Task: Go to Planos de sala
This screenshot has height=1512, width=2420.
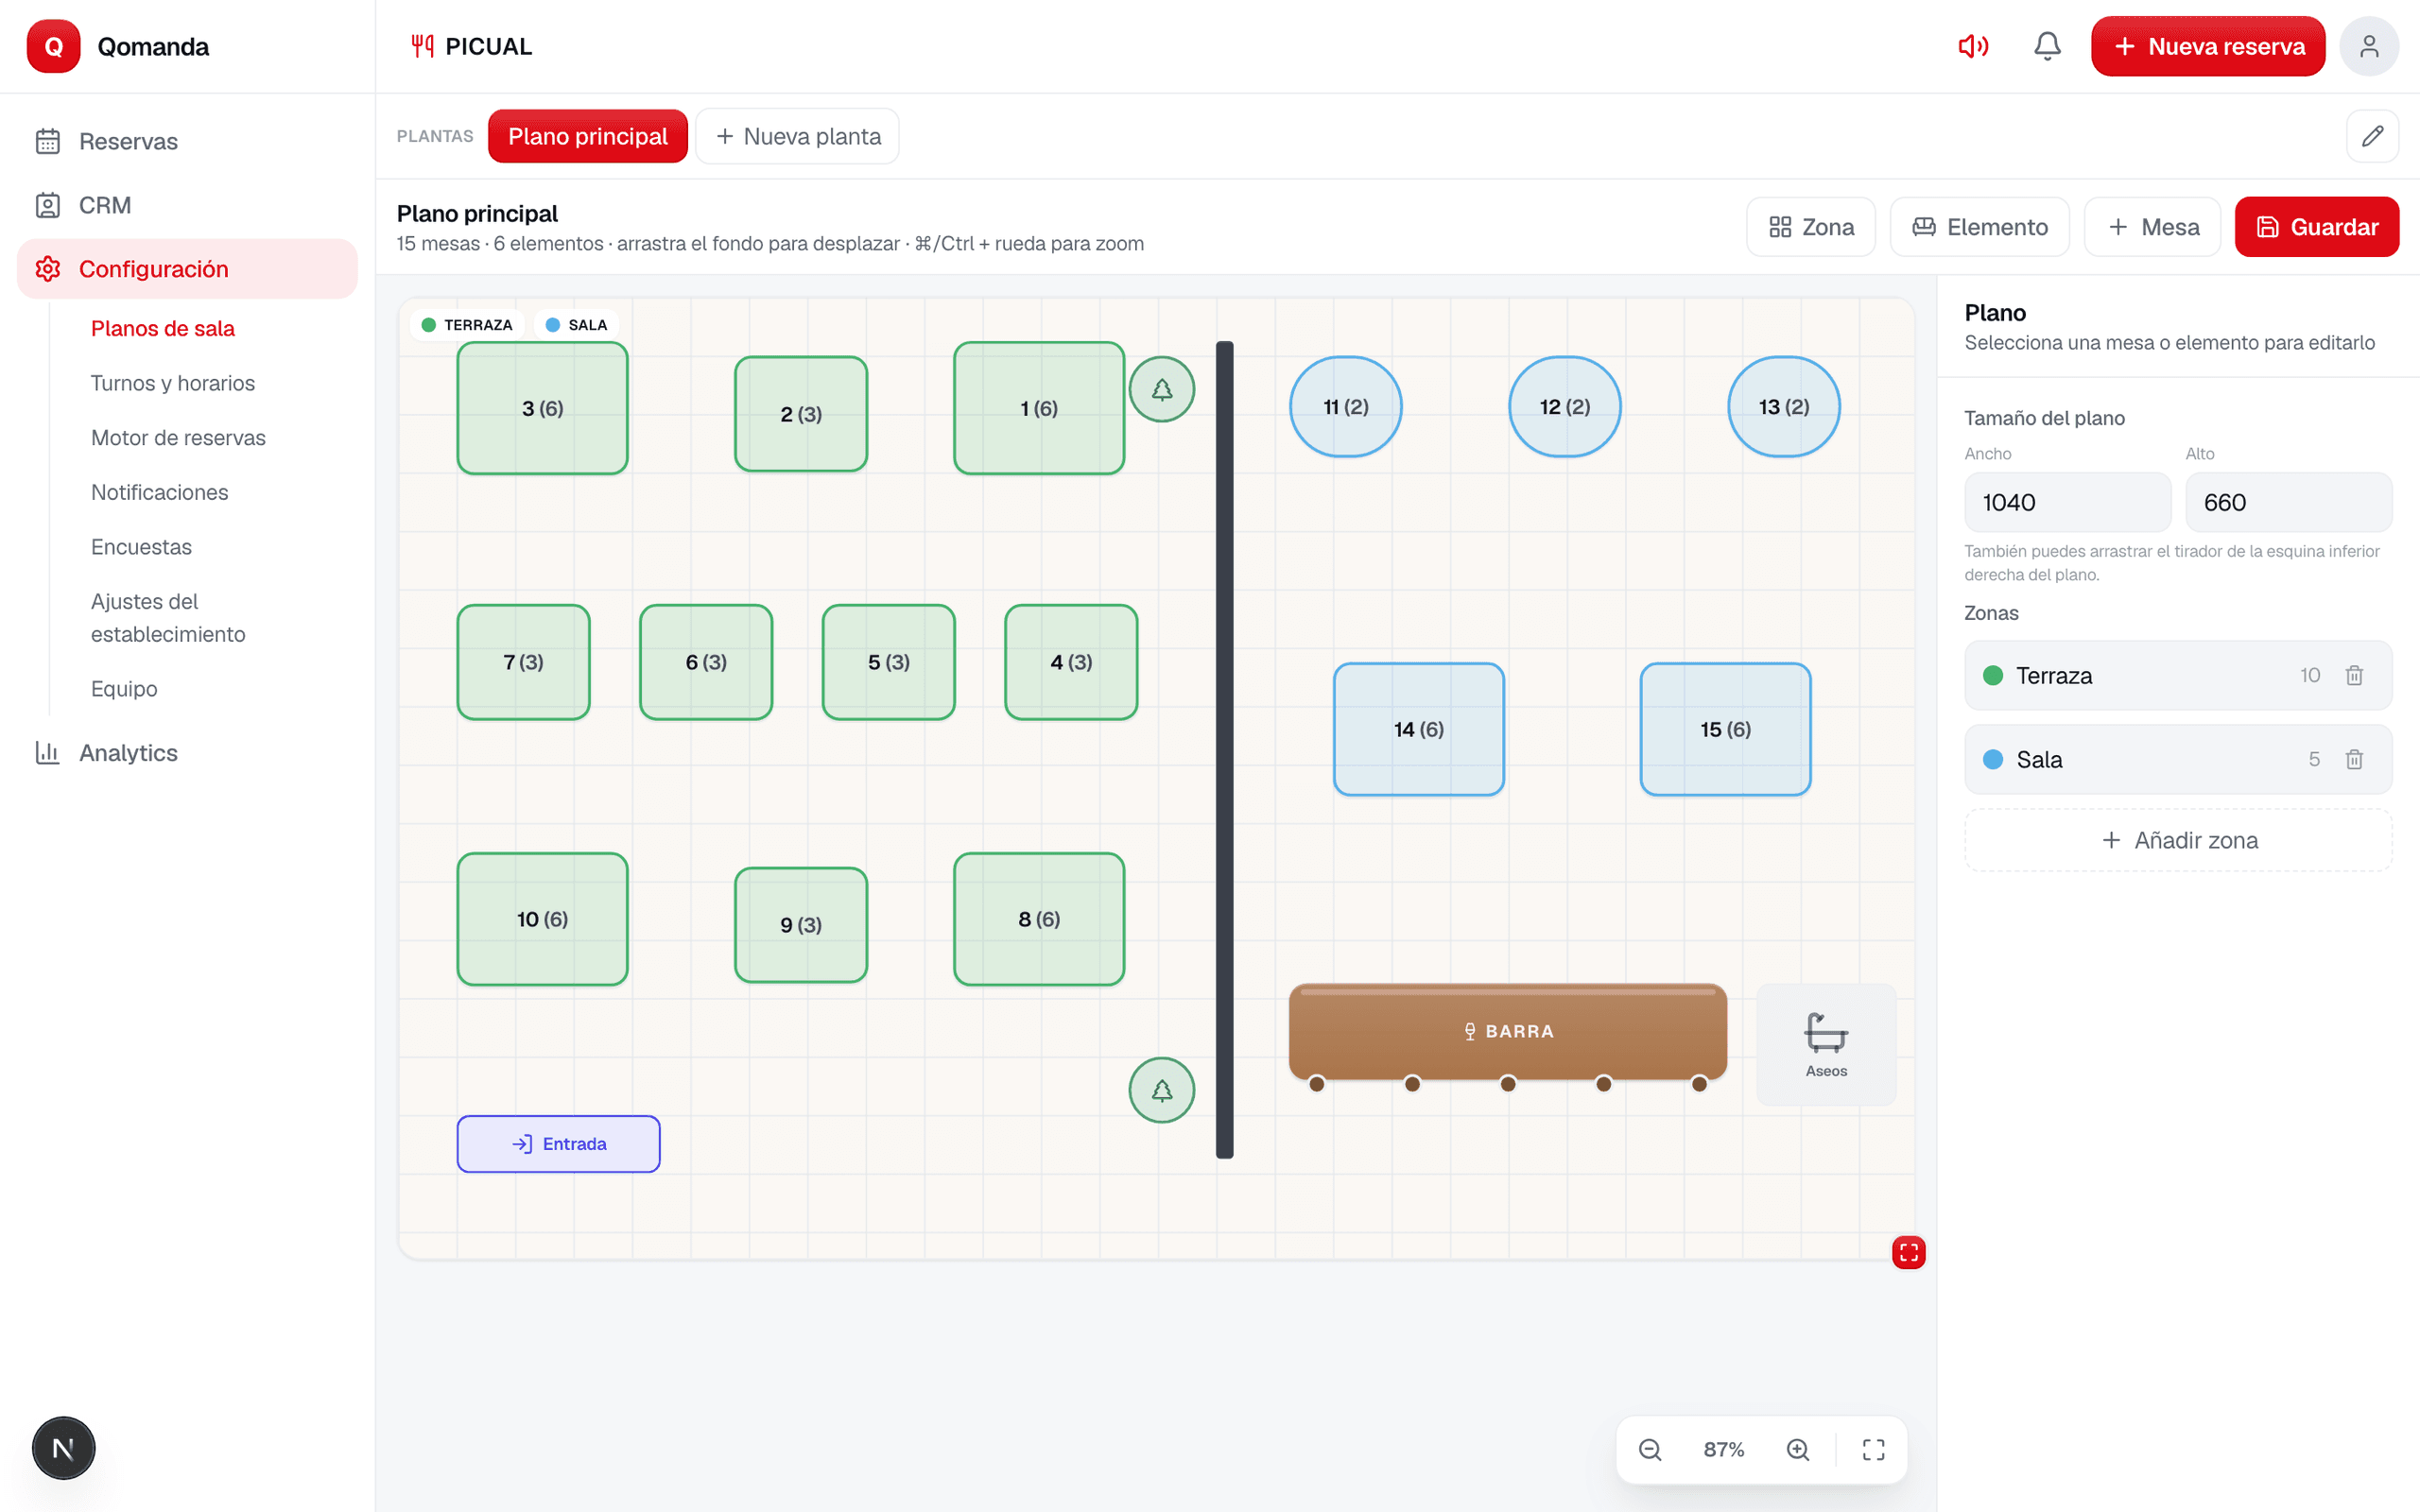Action: coord(163,328)
